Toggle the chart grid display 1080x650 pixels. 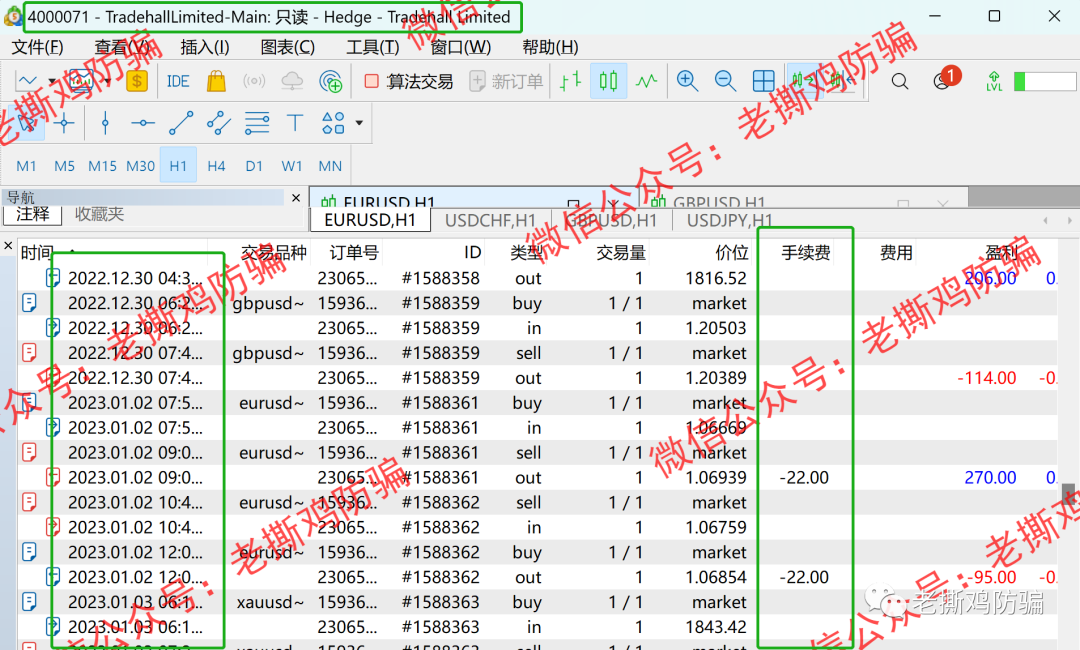[763, 81]
